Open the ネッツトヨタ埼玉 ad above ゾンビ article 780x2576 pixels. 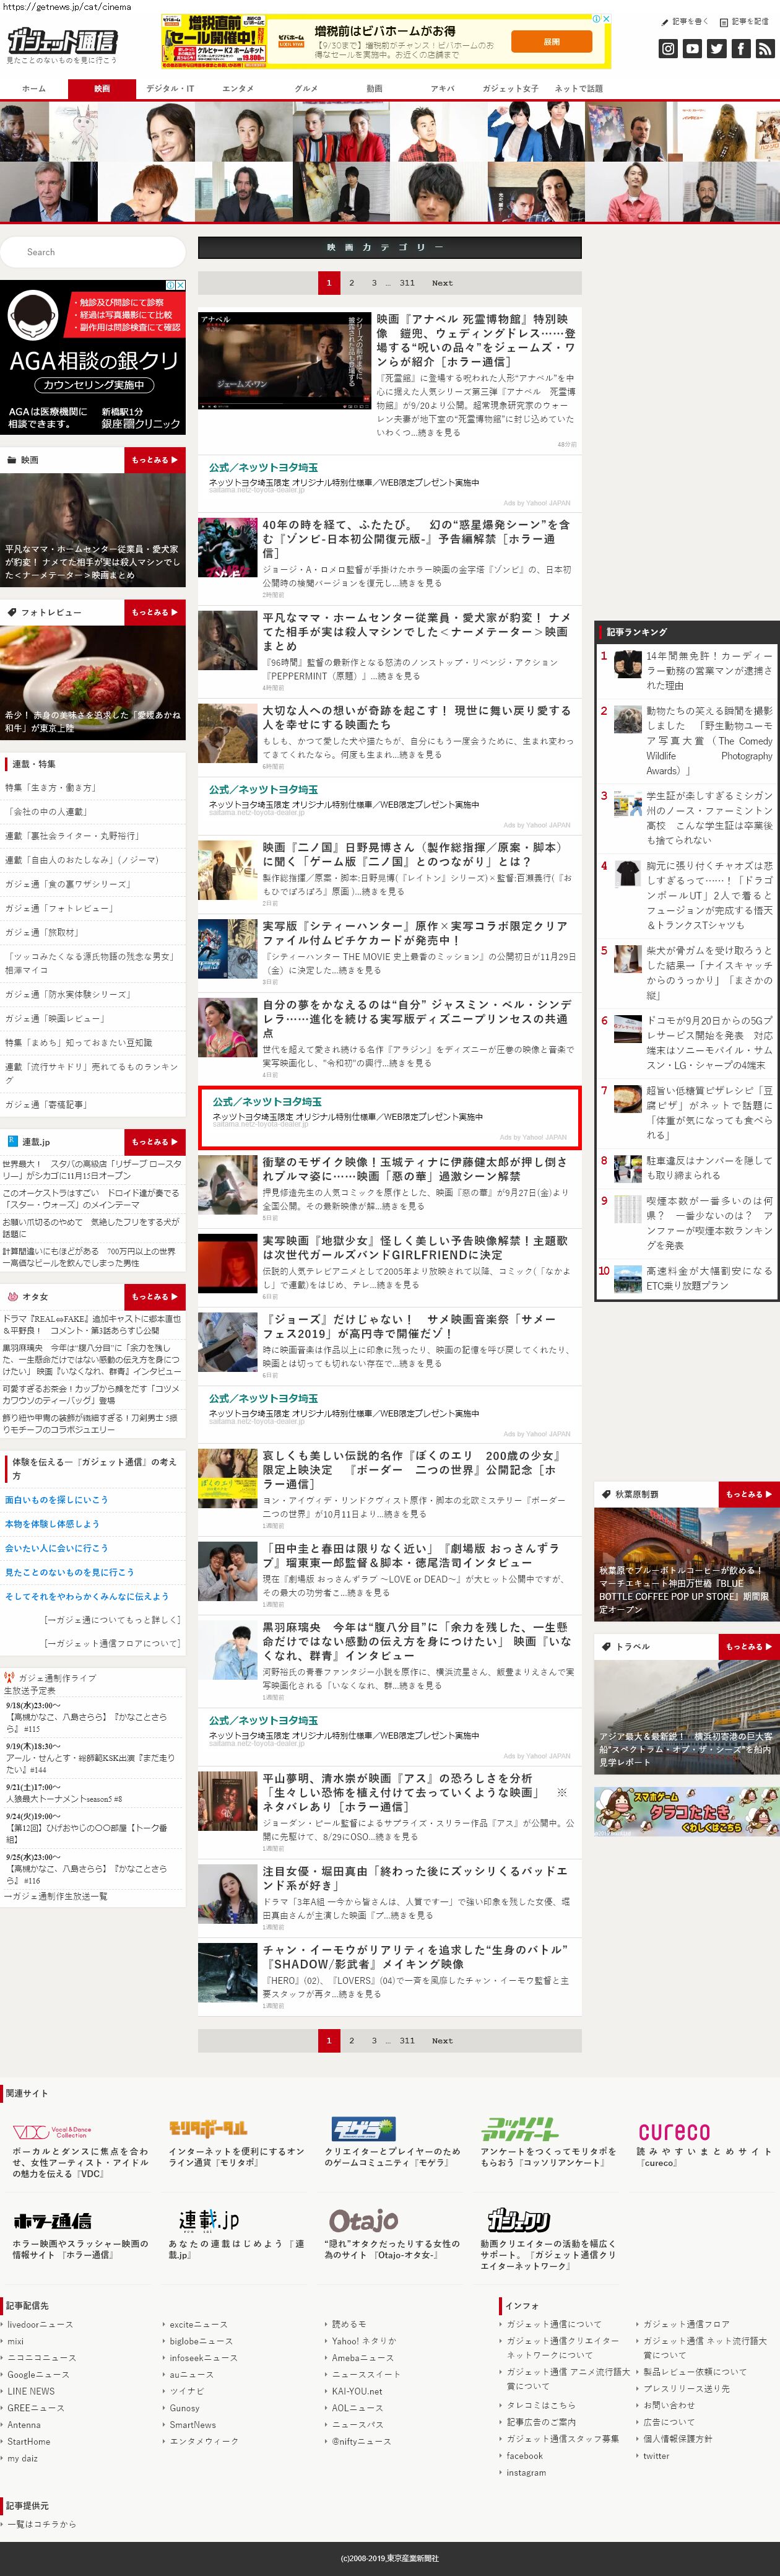point(389,483)
